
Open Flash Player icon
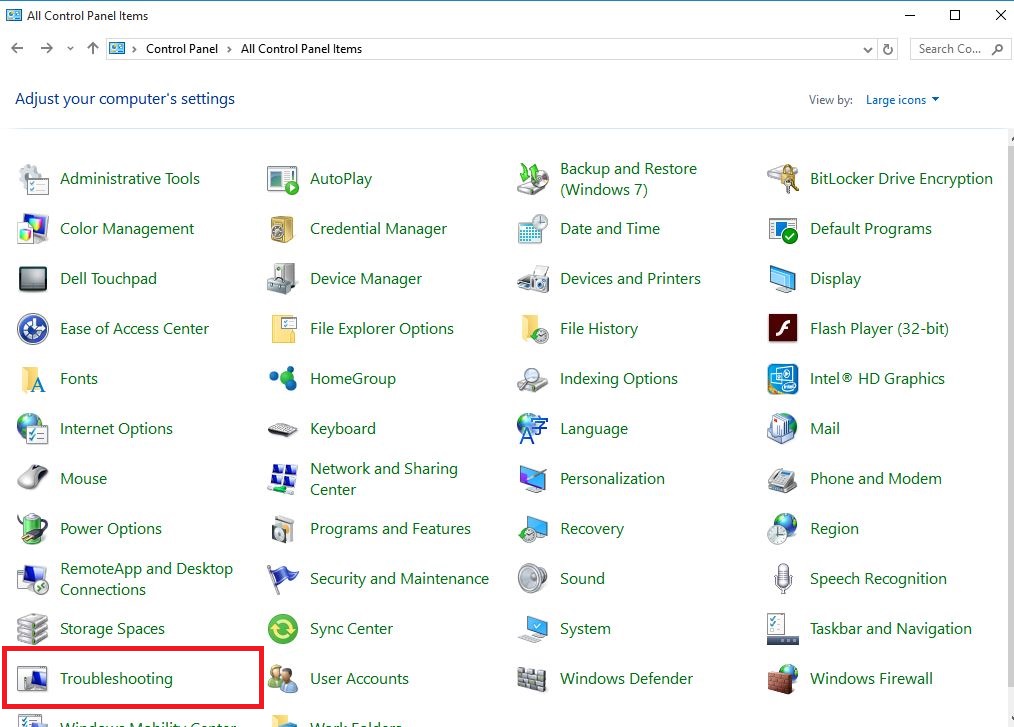coord(782,329)
